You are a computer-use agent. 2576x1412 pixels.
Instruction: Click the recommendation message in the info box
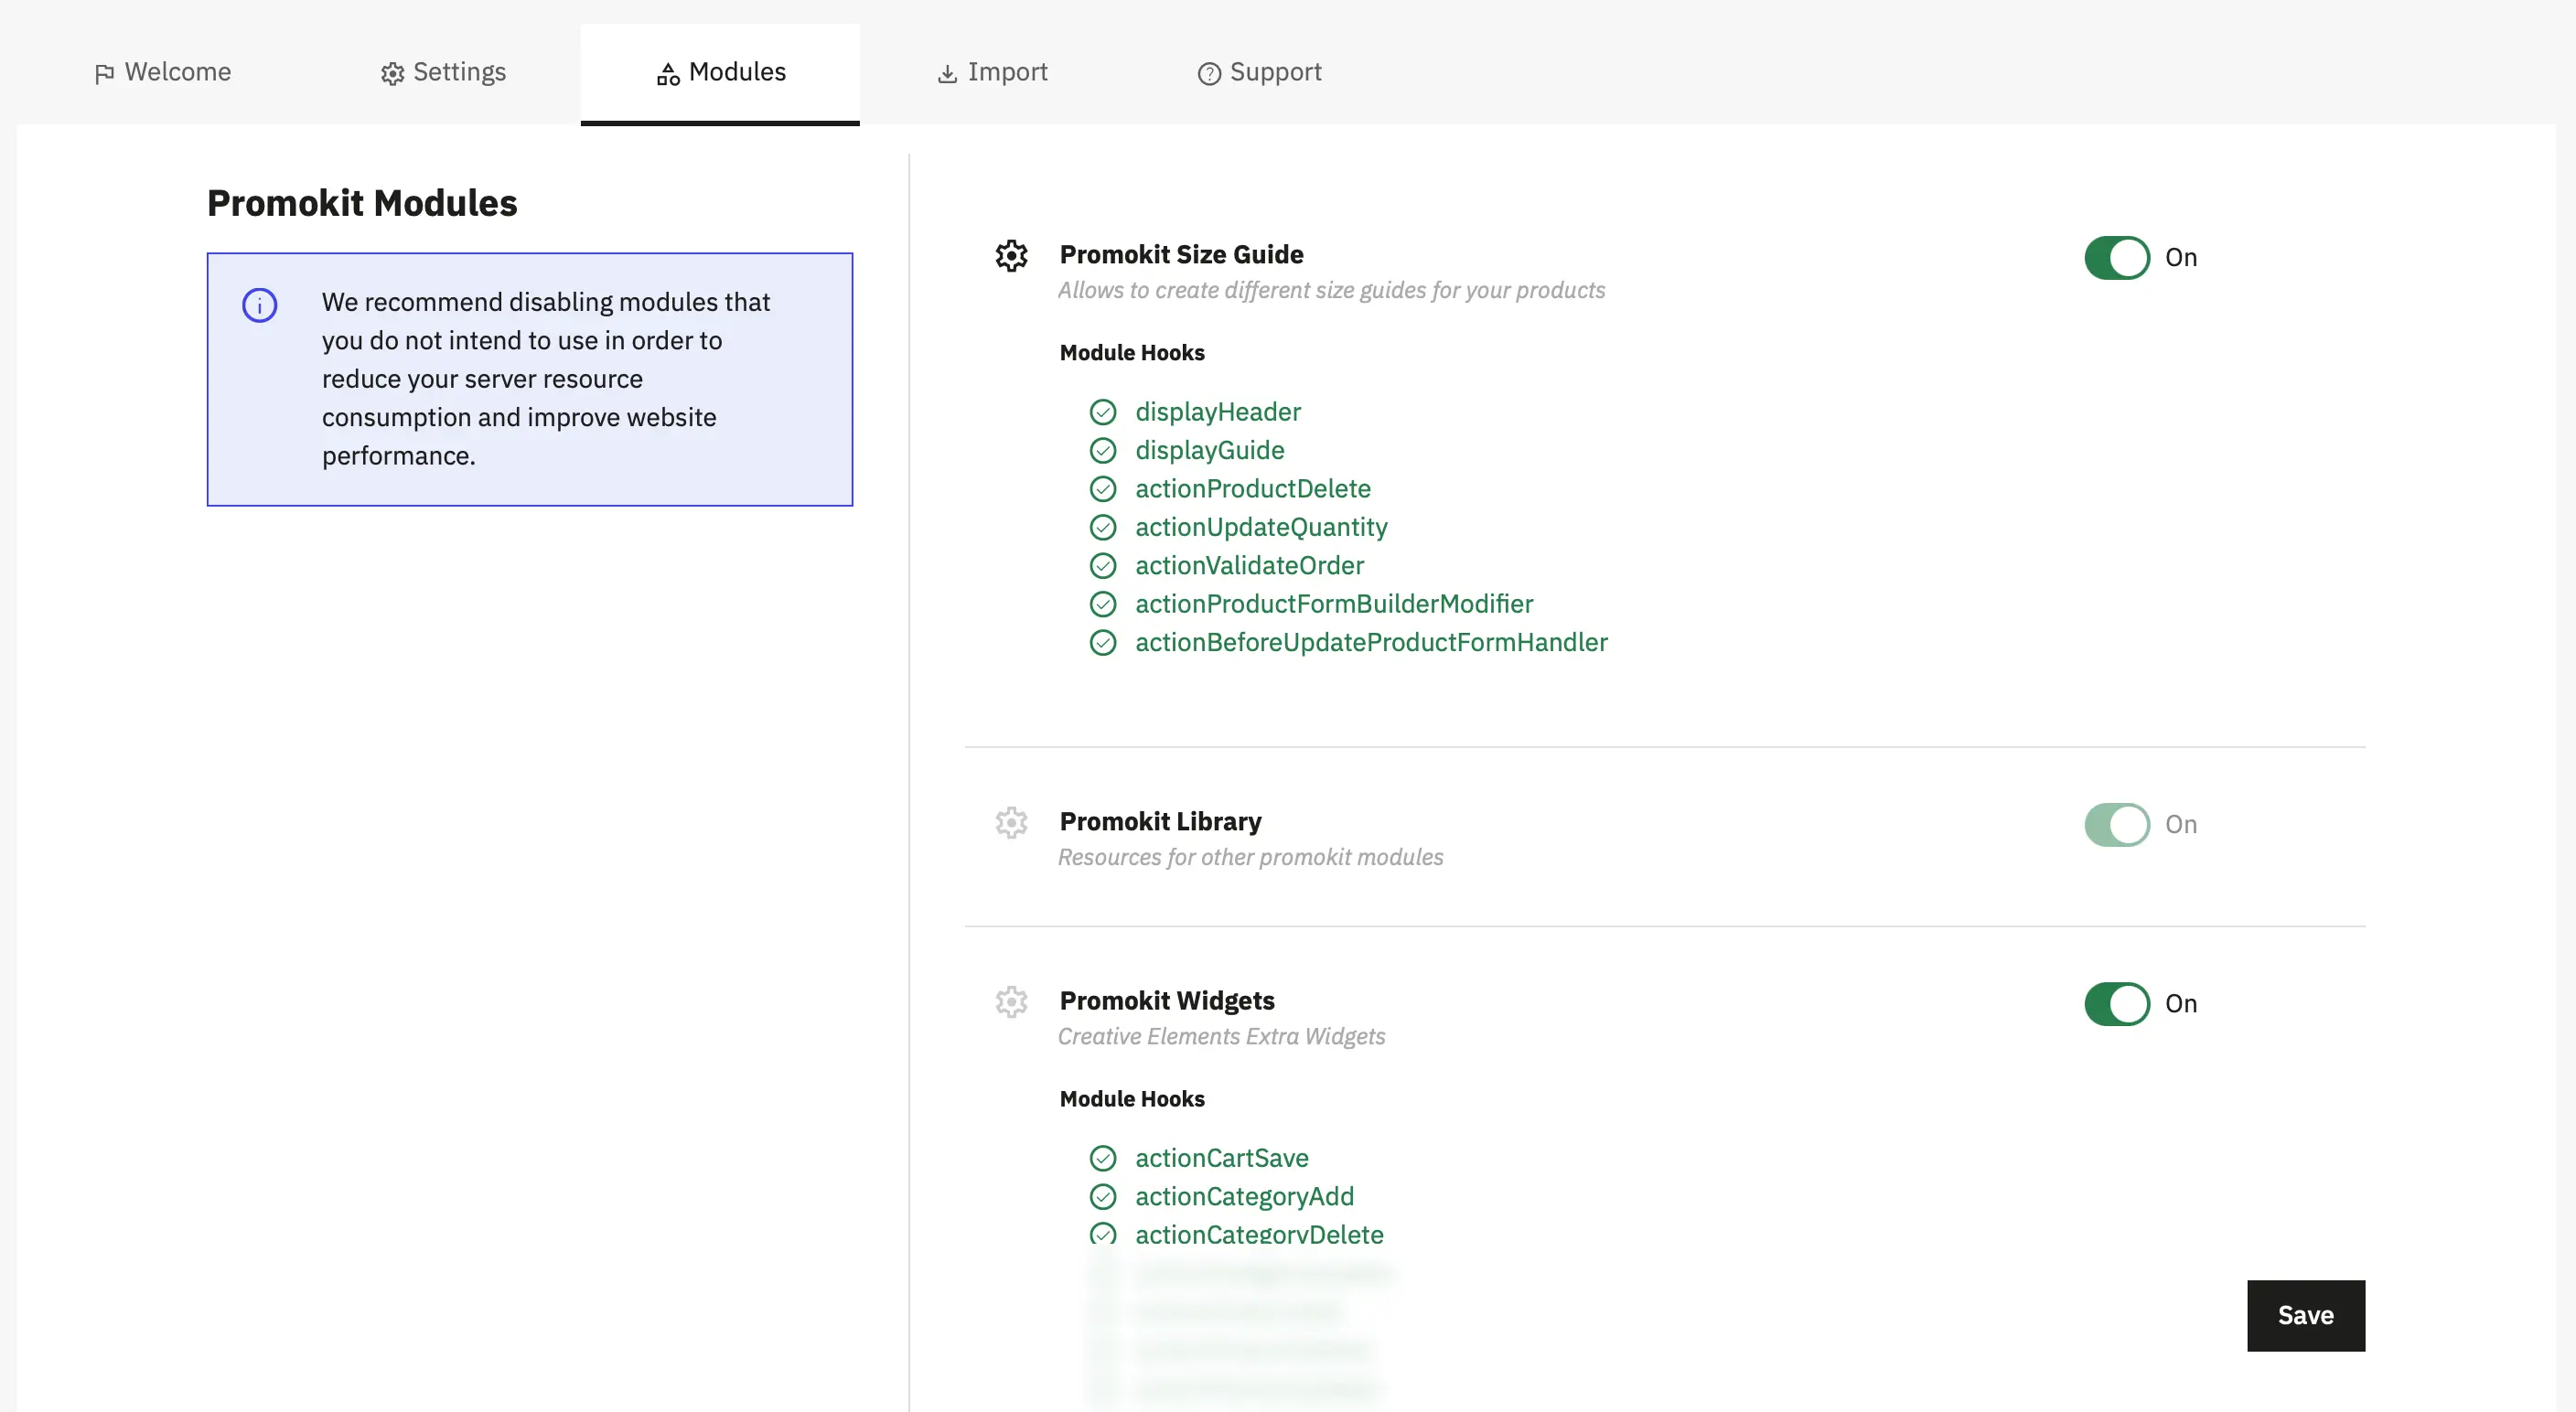(x=546, y=379)
